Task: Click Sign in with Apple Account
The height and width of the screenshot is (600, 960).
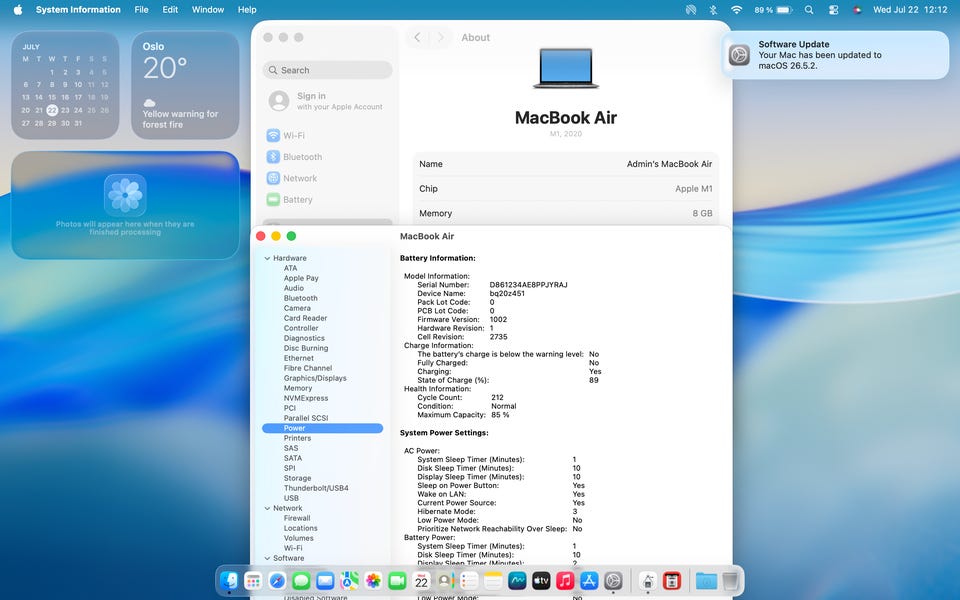Action: coord(327,101)
